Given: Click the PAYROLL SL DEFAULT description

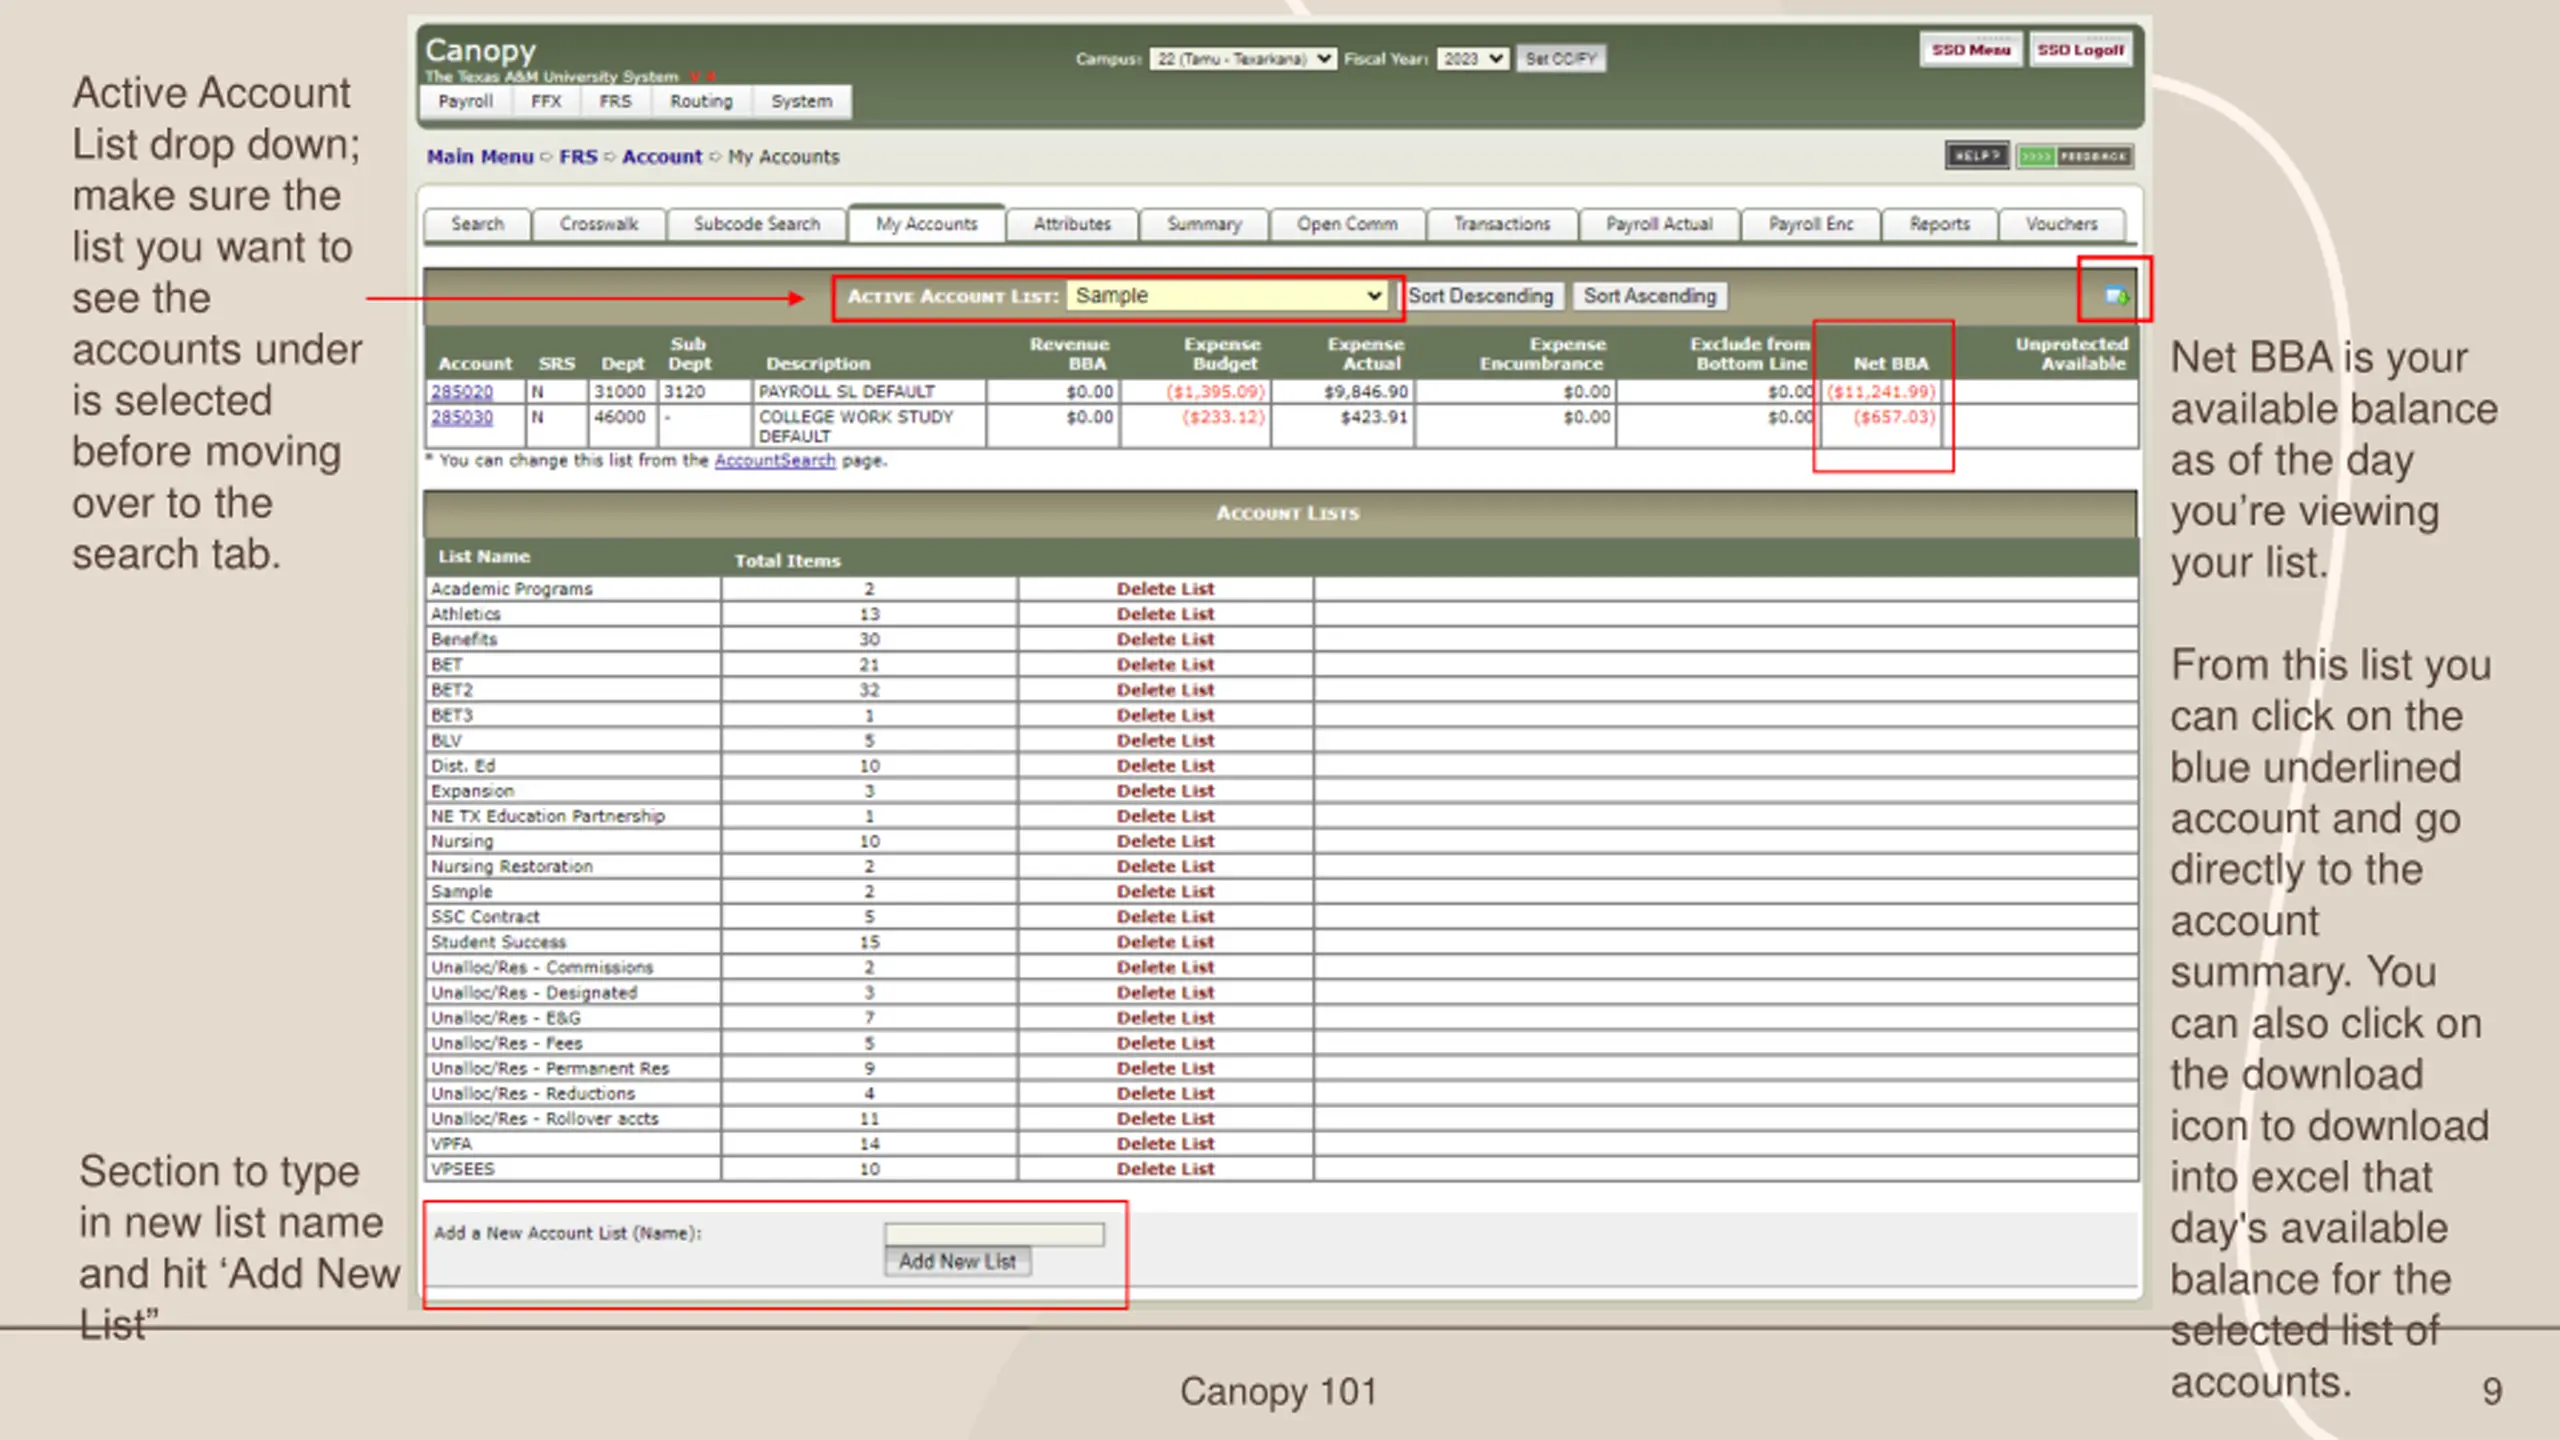Looking at the screenshot, I should coord(847,391).
